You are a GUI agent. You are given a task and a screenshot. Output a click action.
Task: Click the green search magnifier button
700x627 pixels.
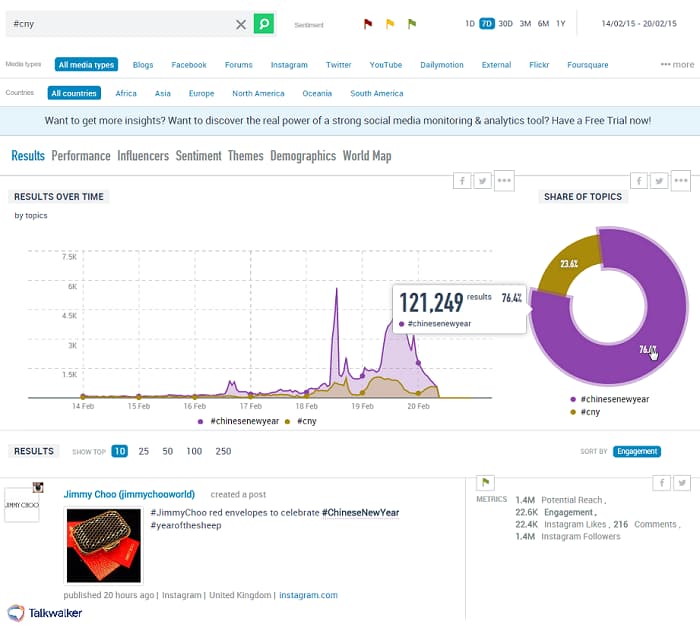click(x=263, y=23)
